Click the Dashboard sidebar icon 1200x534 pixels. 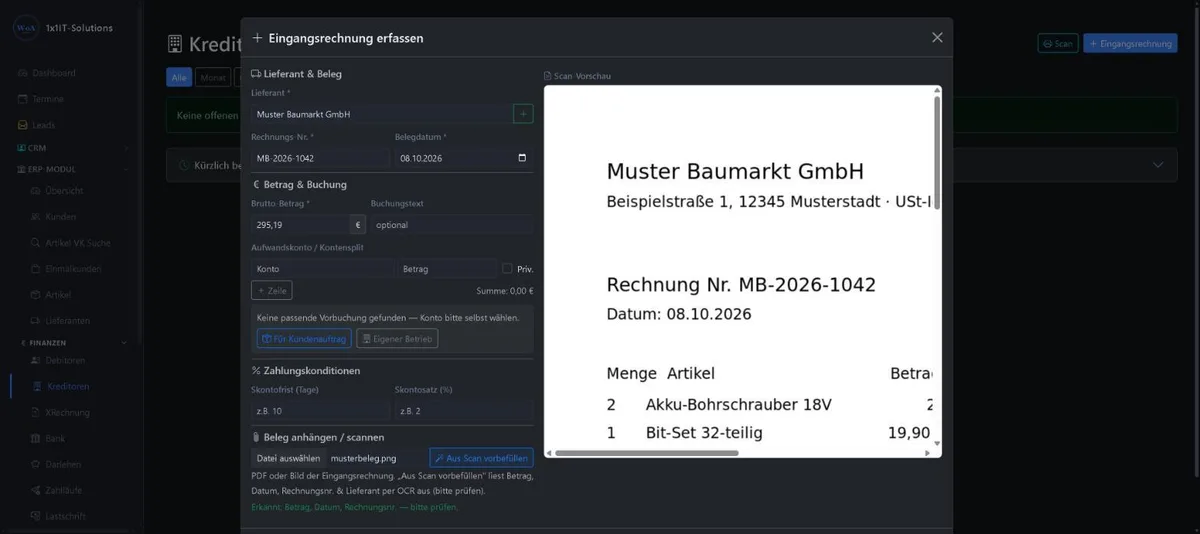coord(22,73)
